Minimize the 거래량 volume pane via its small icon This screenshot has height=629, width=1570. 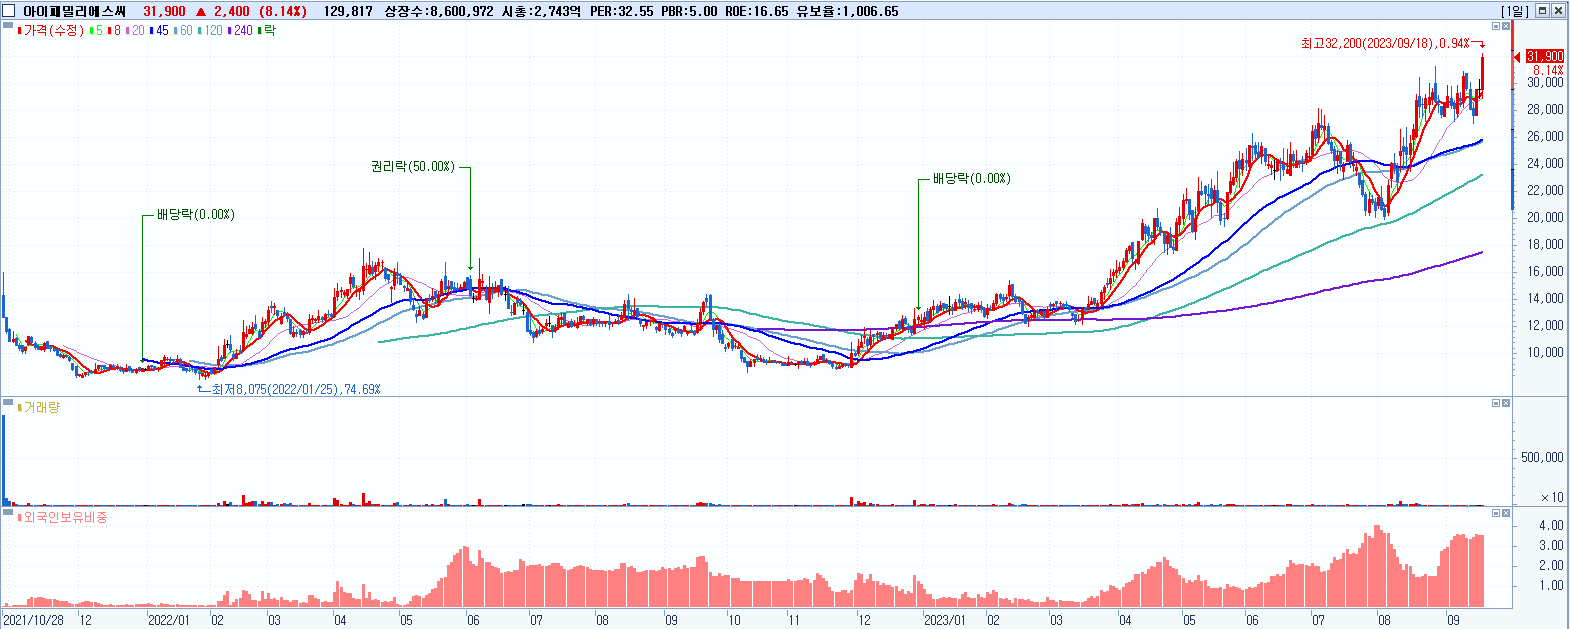pyautogui.click(x=1496, y=403)
